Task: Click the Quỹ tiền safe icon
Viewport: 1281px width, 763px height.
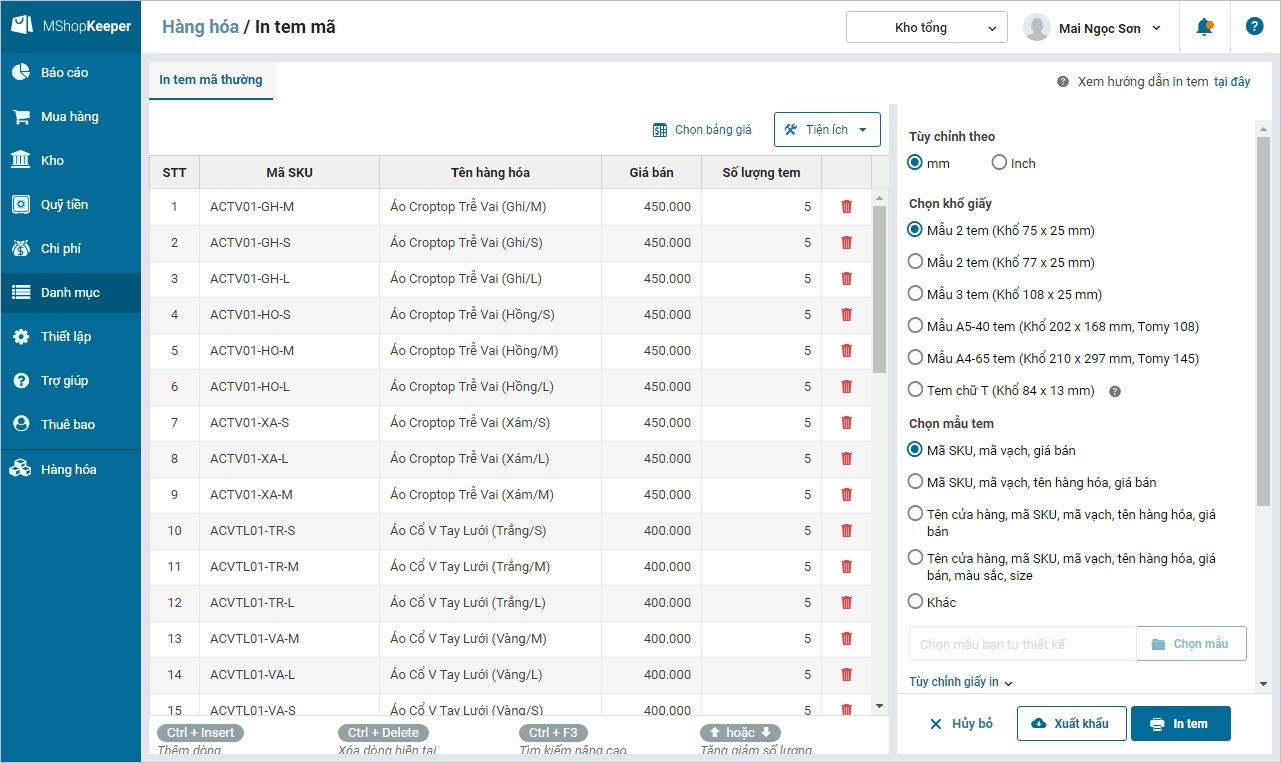Action: coord(21,204)
